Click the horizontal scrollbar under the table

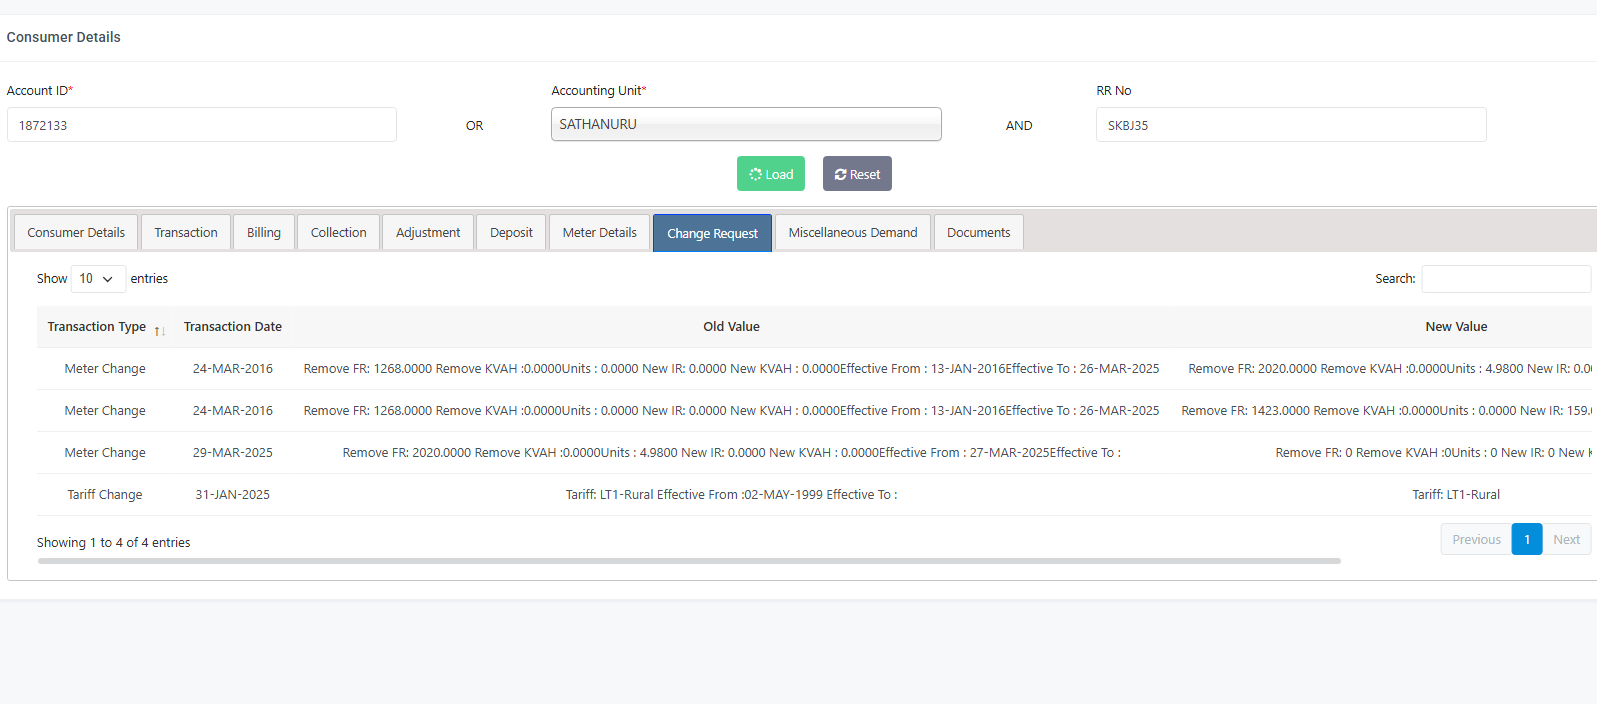(689, 561)
